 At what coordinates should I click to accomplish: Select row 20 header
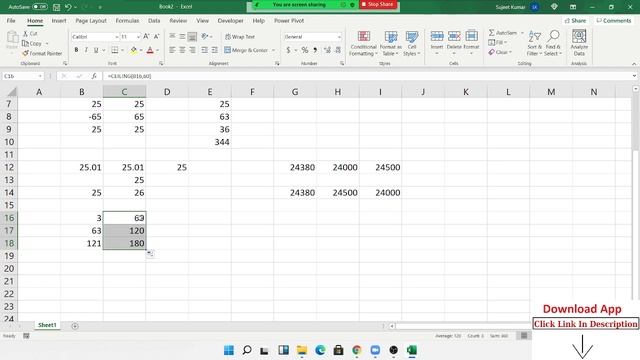9,269
